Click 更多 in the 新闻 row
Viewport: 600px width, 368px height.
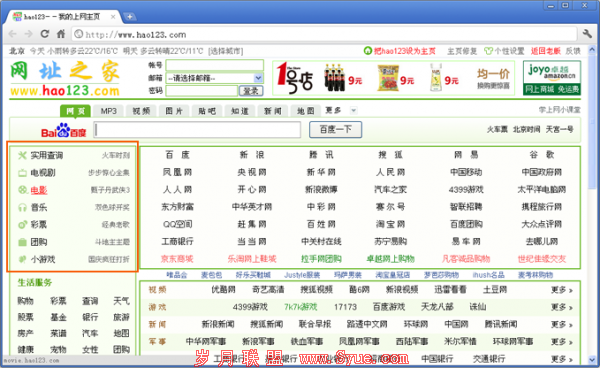[x=562, y=324]
